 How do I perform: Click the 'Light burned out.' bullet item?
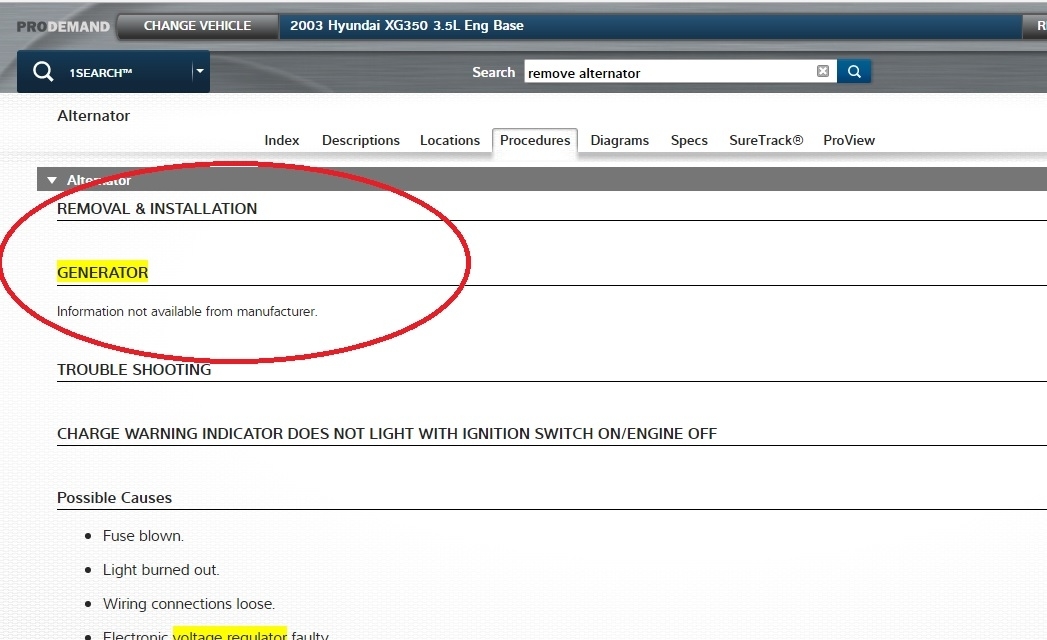161,570
